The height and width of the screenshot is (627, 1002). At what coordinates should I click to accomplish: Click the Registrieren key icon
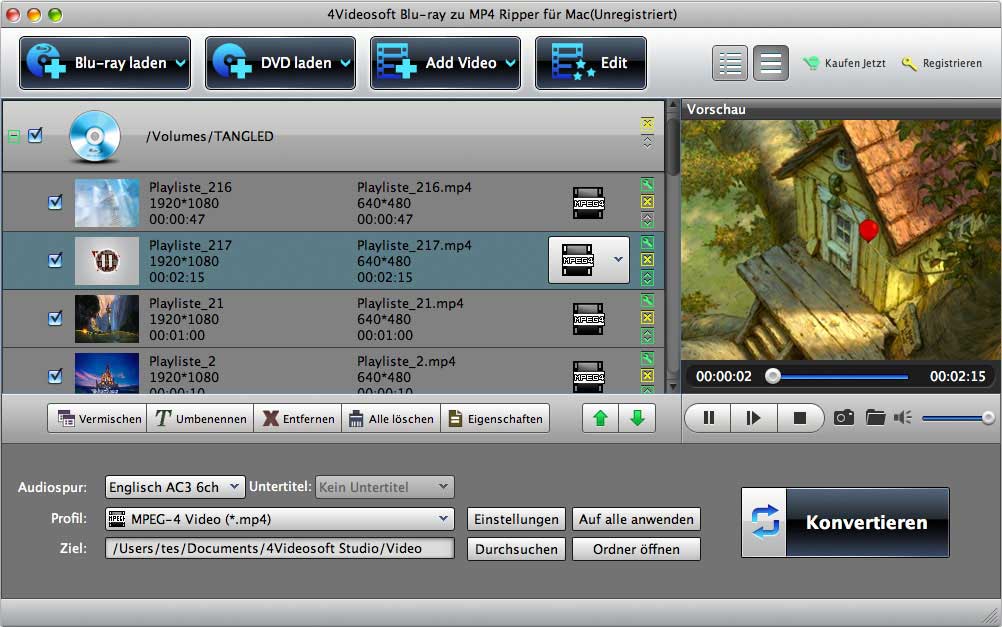click(x=909, y=63)
